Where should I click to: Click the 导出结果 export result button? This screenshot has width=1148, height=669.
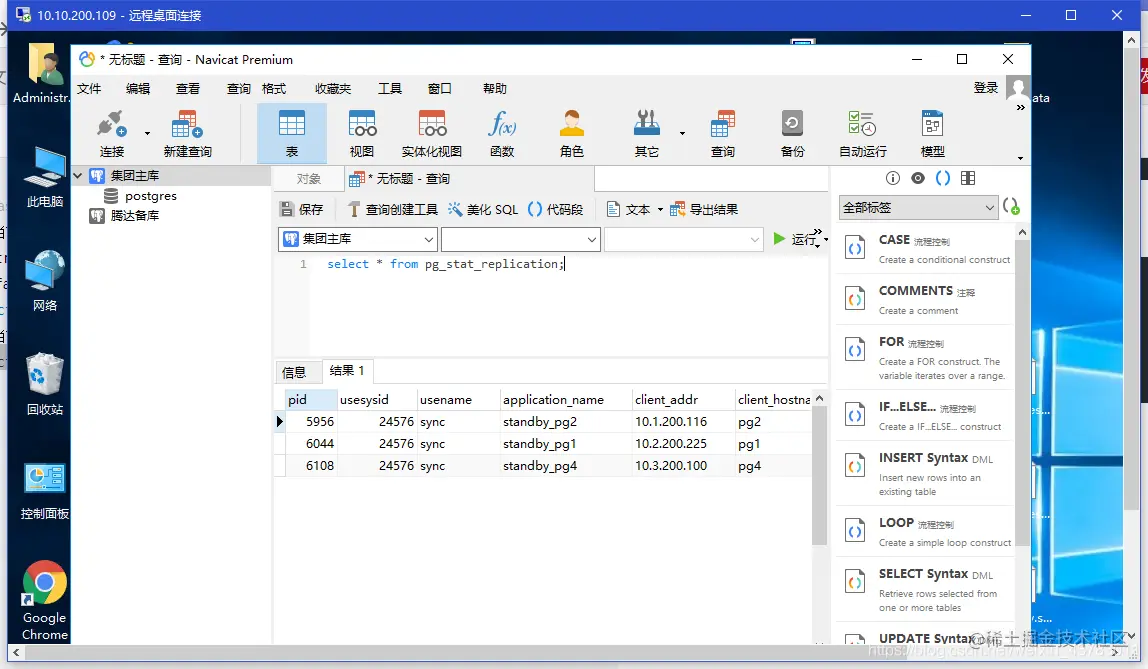704,209
